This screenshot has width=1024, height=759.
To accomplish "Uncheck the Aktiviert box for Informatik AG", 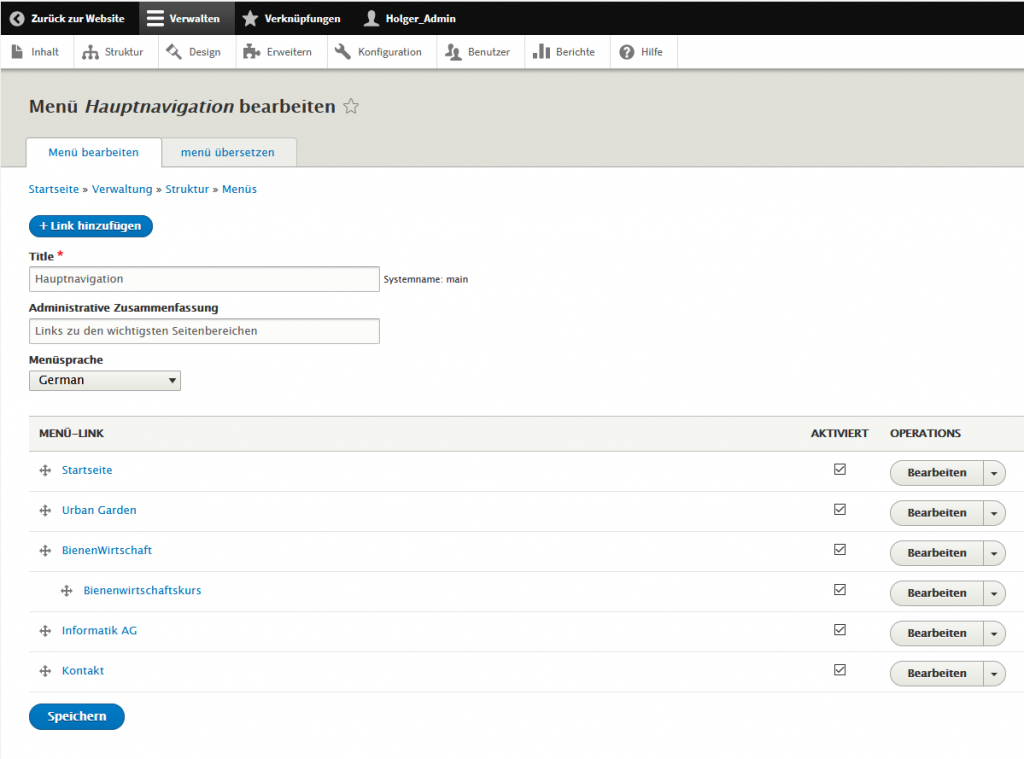I will (x=840, y=629).
